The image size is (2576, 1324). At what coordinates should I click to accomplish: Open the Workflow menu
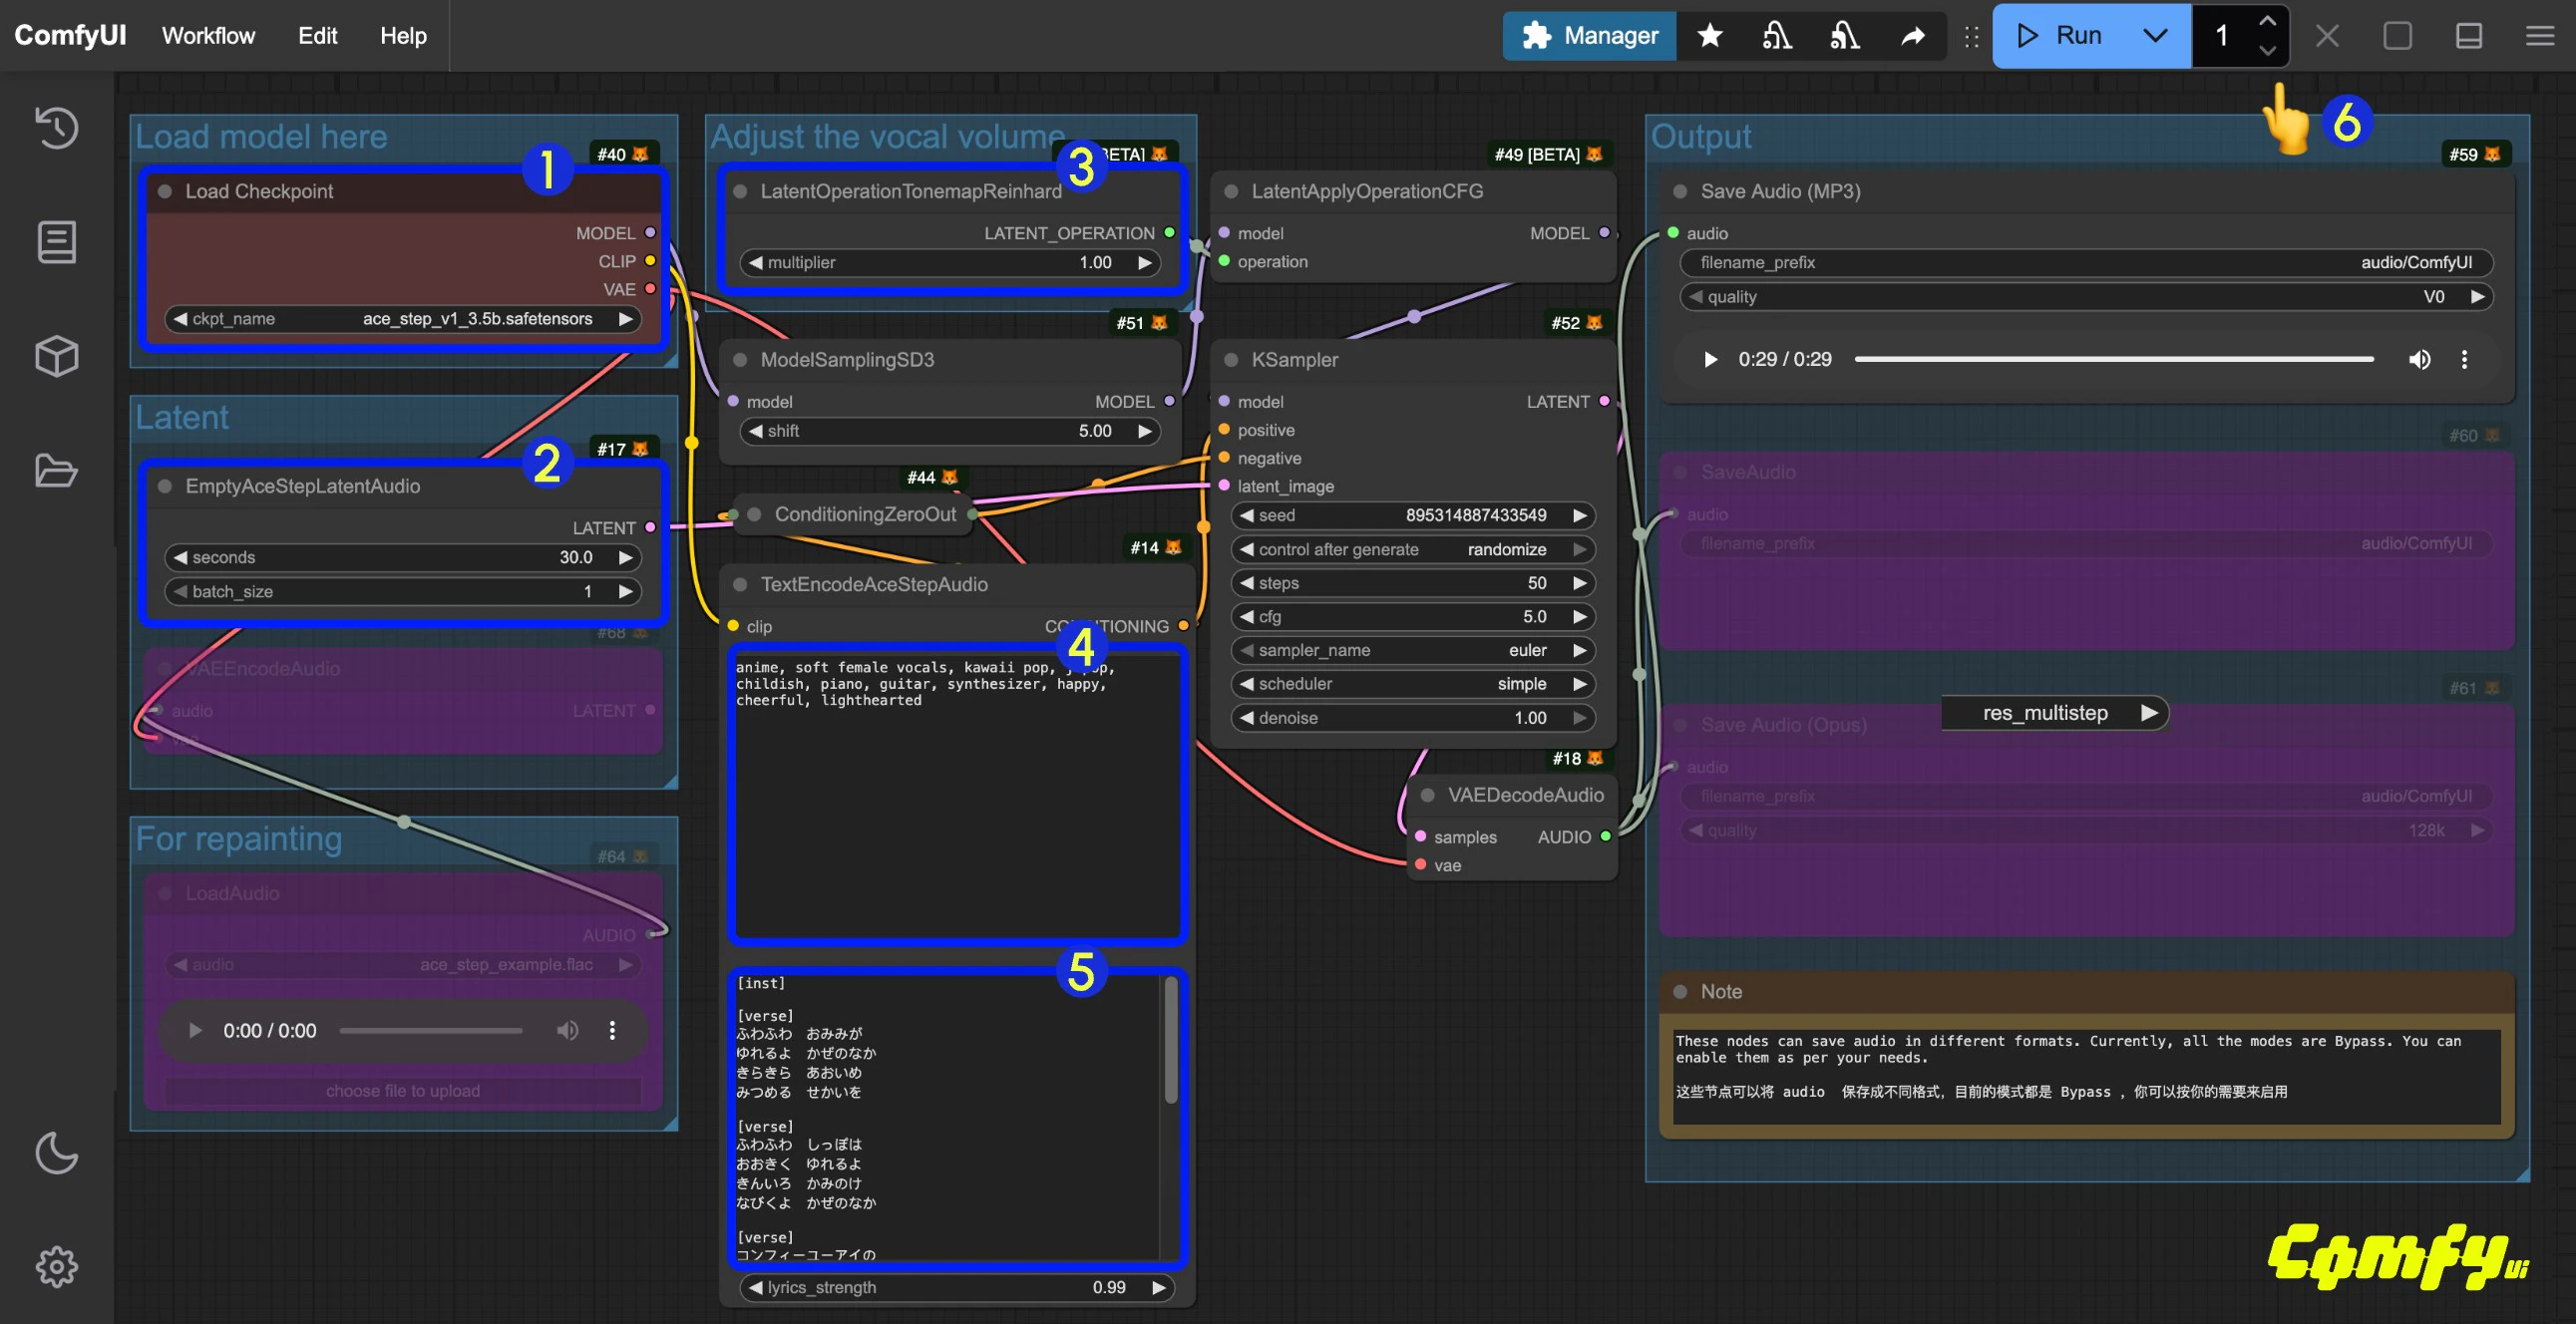click(x=208, y=36)
